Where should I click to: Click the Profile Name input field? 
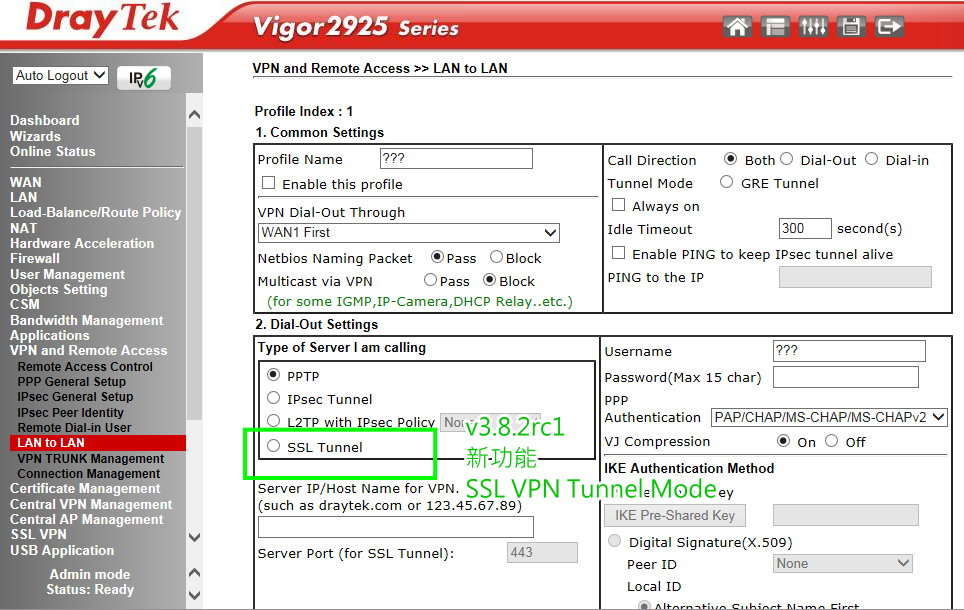(456, 158)
